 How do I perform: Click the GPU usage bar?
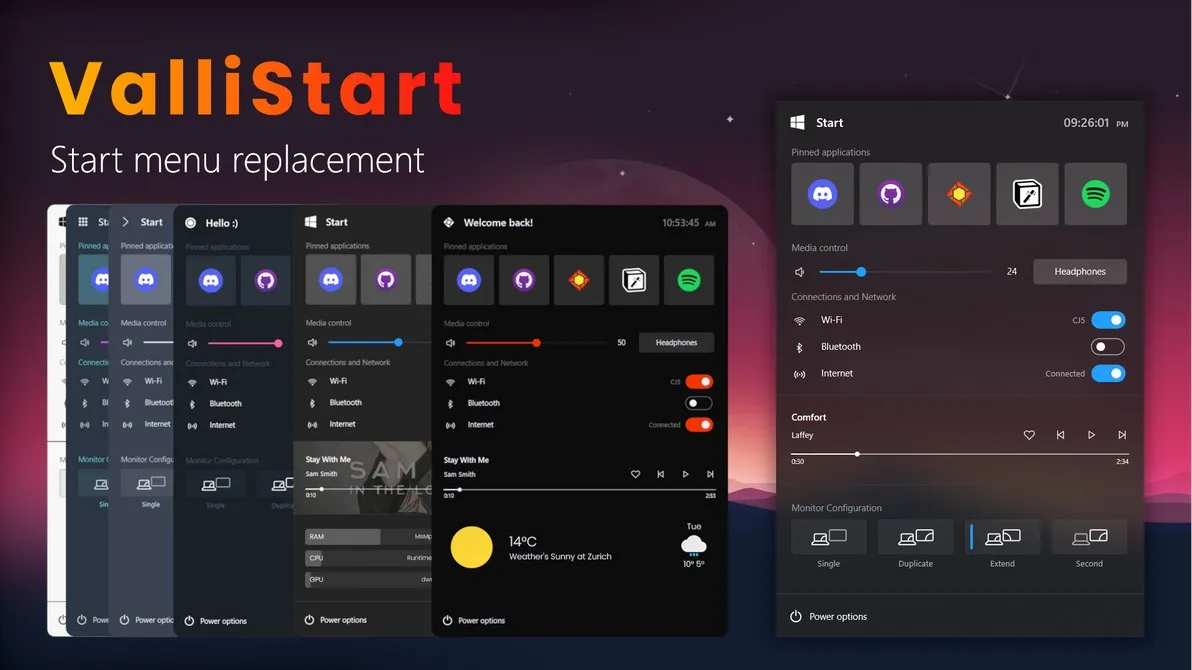(x=368, y=580)
